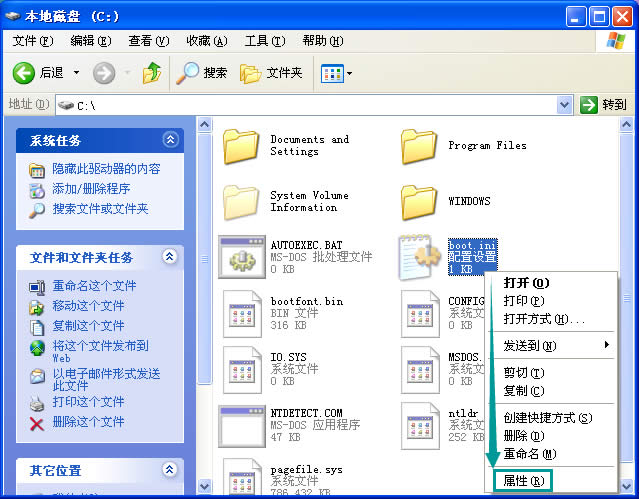639x499 pixels.
Task: Select the WINDOWS folder icon
Action: coord(419,201)
